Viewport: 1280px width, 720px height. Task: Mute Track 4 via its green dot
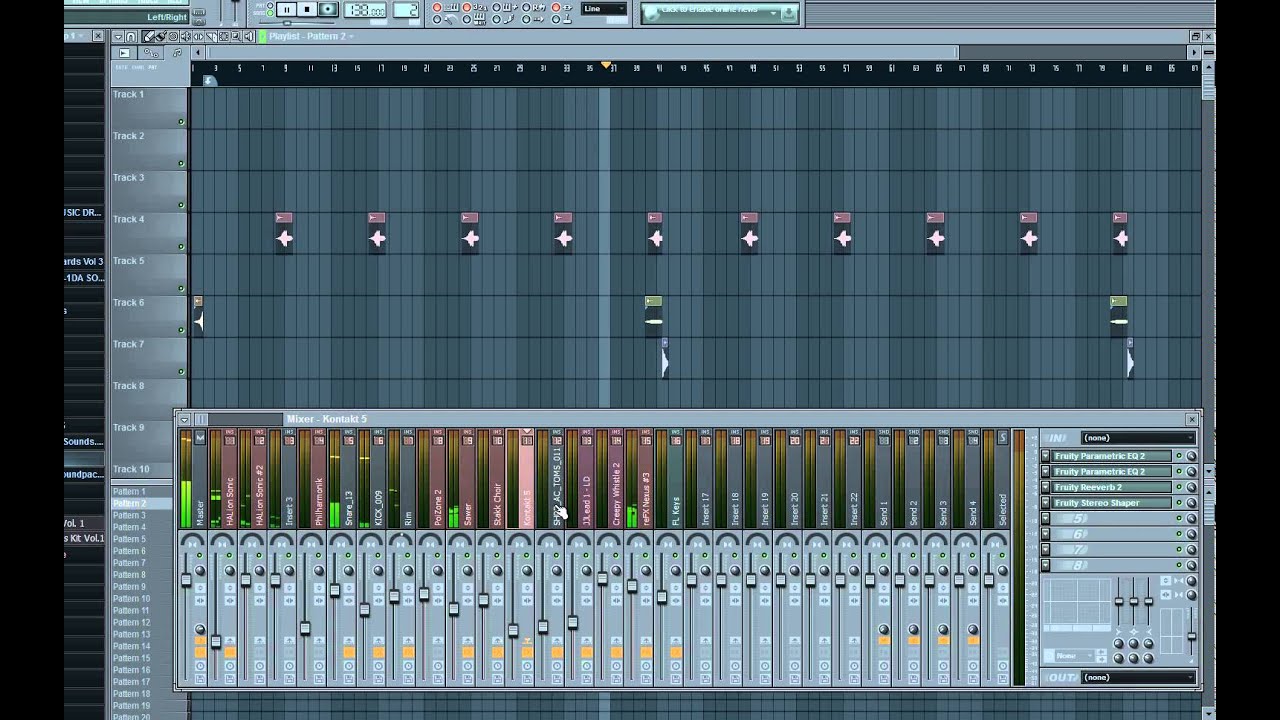point(181,247)
